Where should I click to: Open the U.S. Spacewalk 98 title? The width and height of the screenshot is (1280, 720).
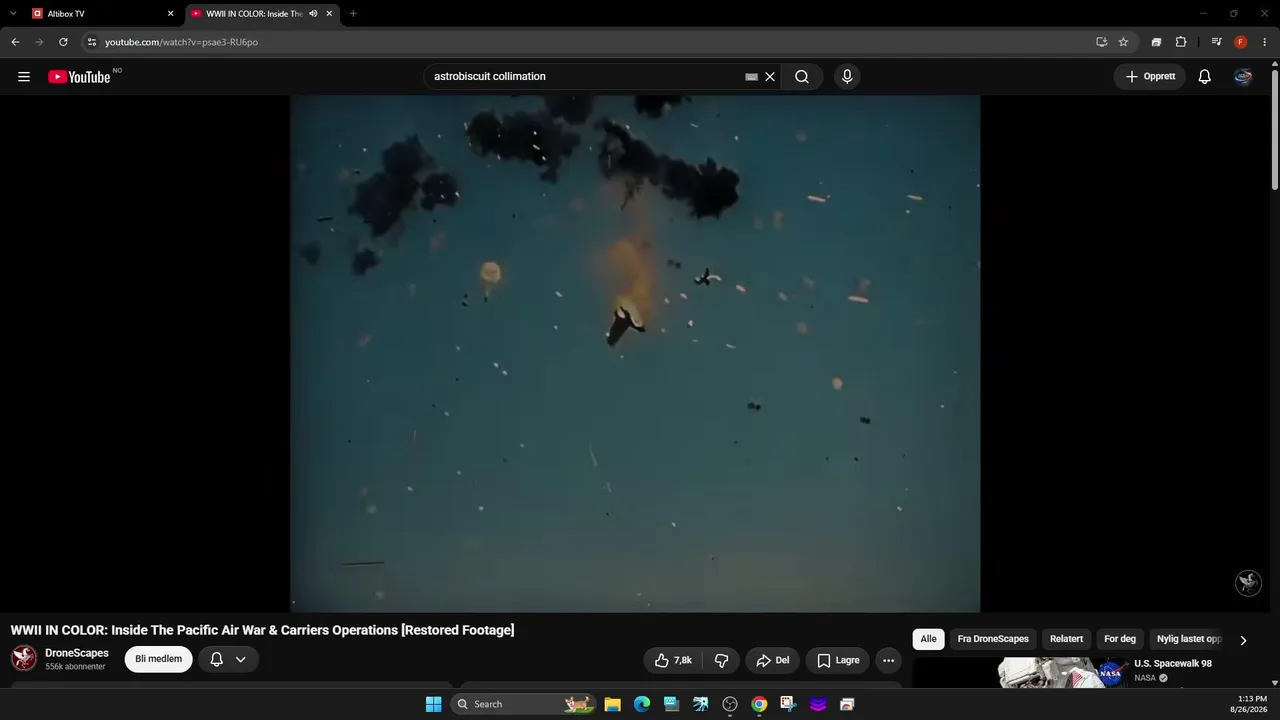1173,664
